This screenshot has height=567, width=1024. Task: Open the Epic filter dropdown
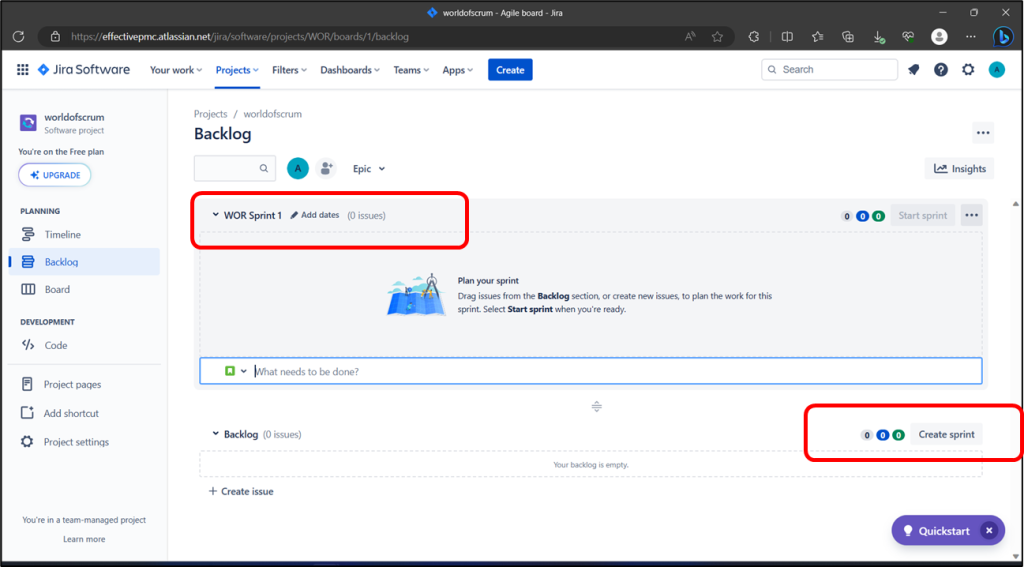pos(369,169)
